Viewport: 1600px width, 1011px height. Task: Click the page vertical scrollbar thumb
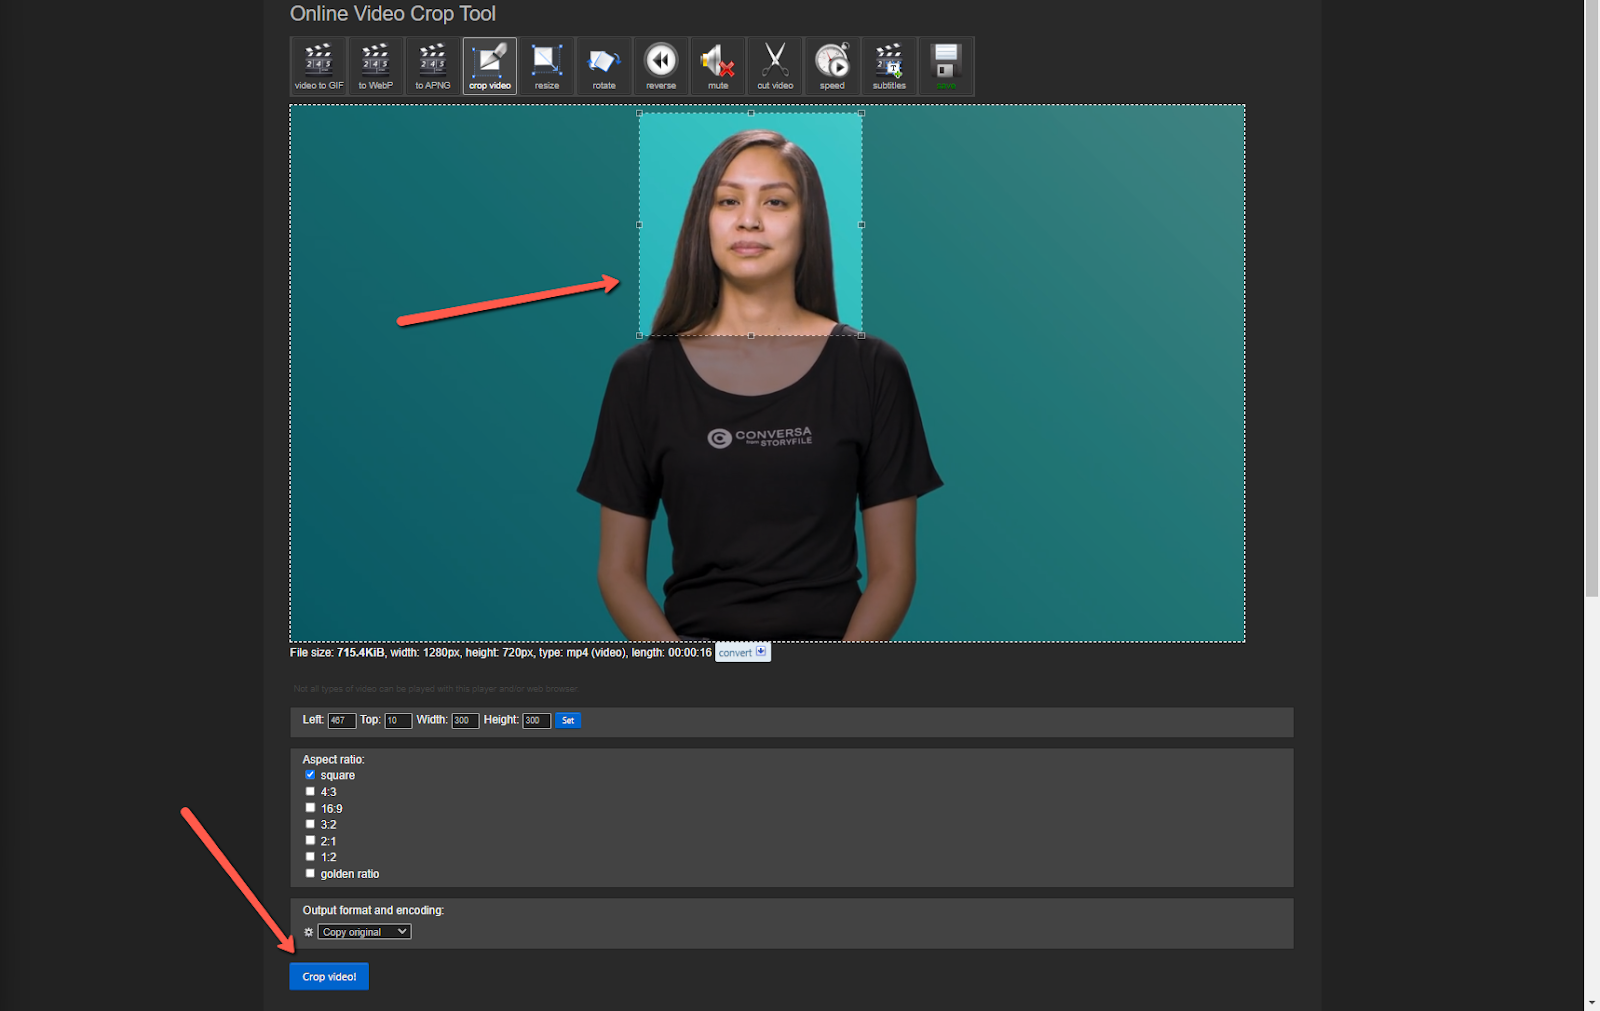pyautogui.click(x=1592, y=298)
